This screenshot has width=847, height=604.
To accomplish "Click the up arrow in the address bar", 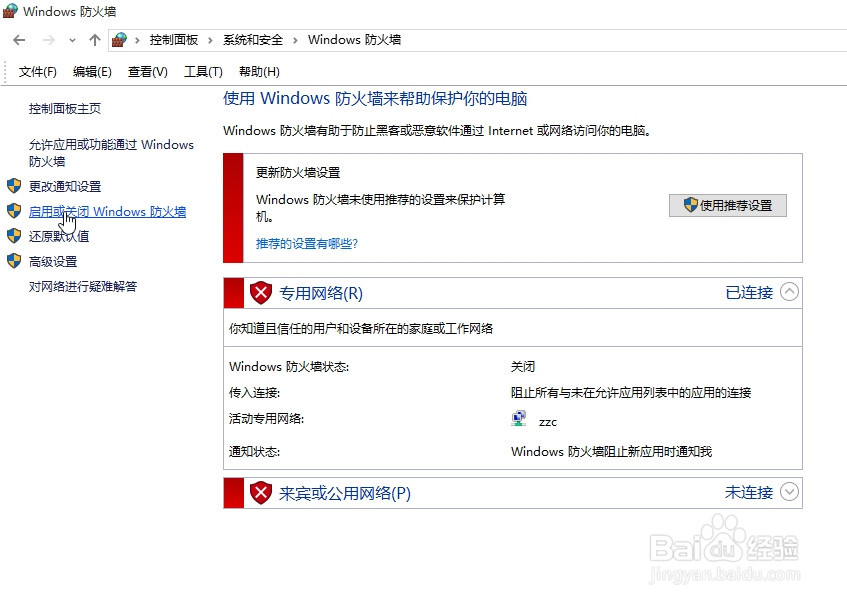I will point(94,39).
